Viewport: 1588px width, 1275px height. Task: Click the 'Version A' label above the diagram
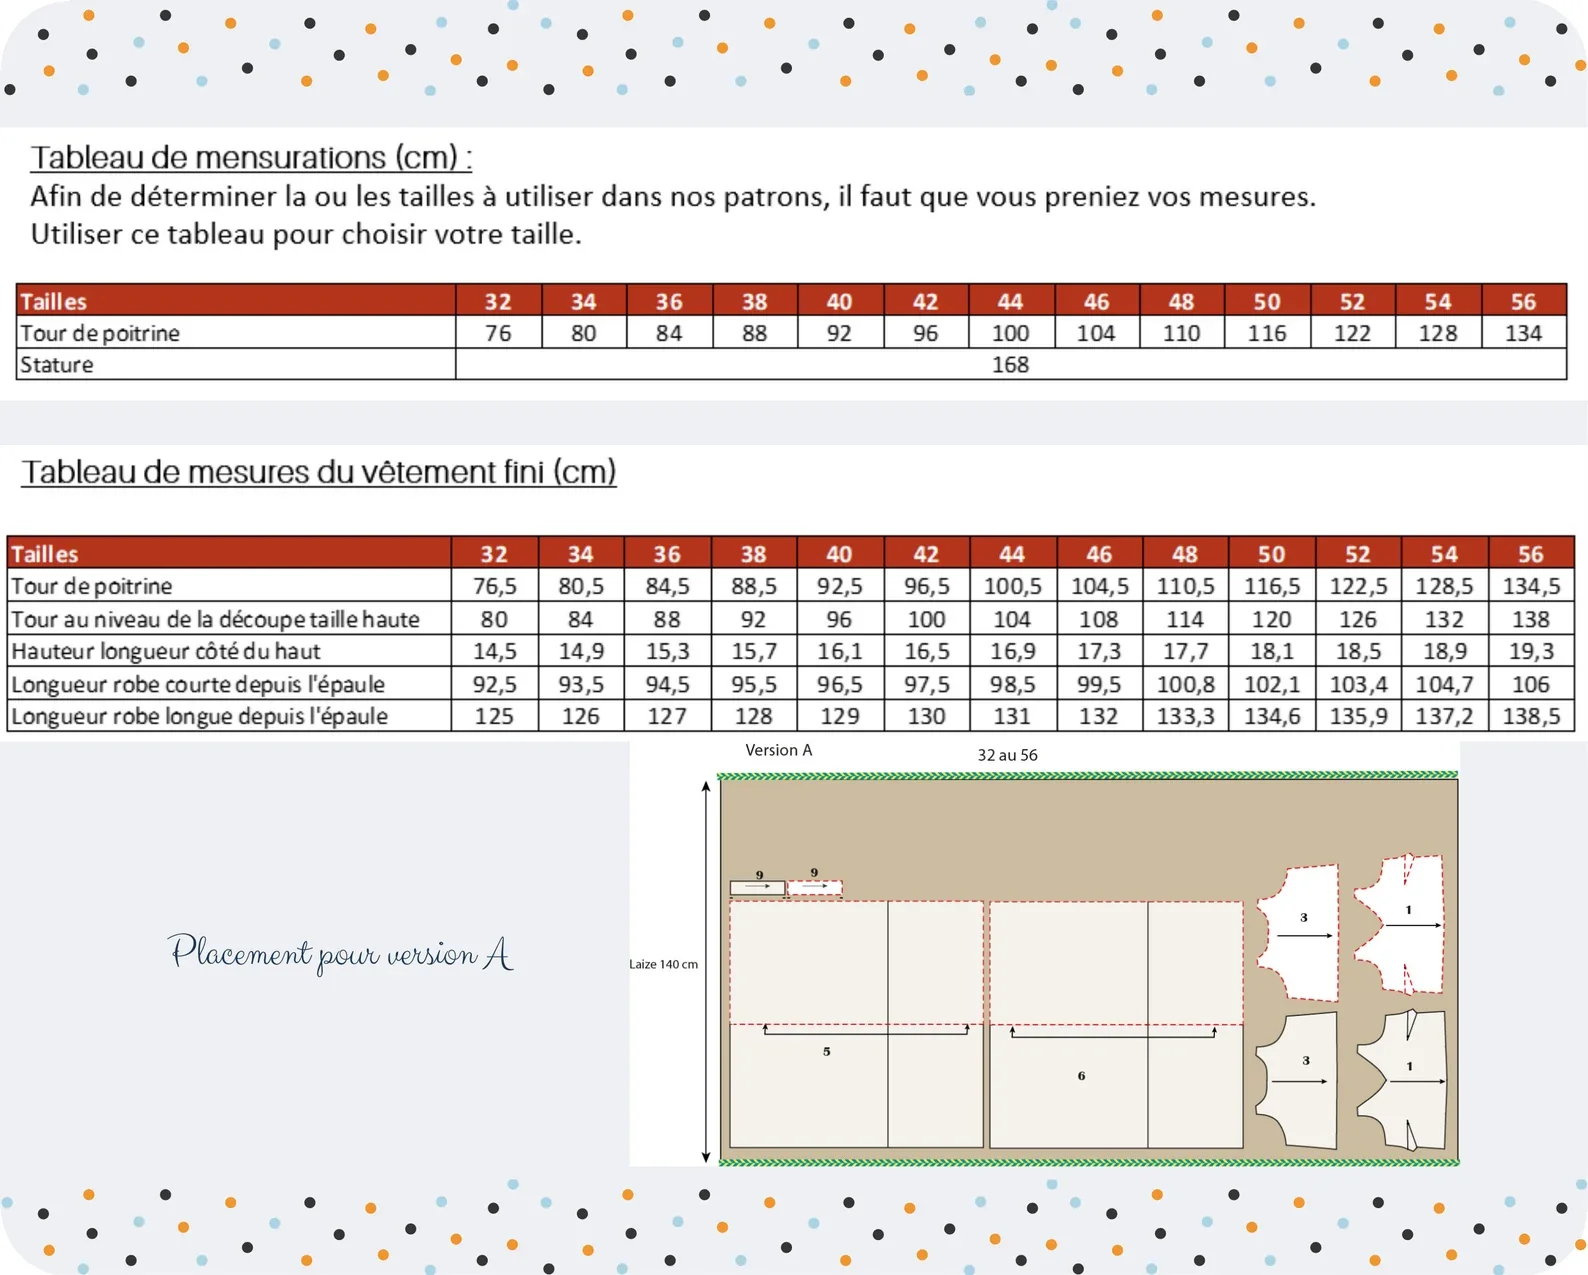click(x=779, y=750)
